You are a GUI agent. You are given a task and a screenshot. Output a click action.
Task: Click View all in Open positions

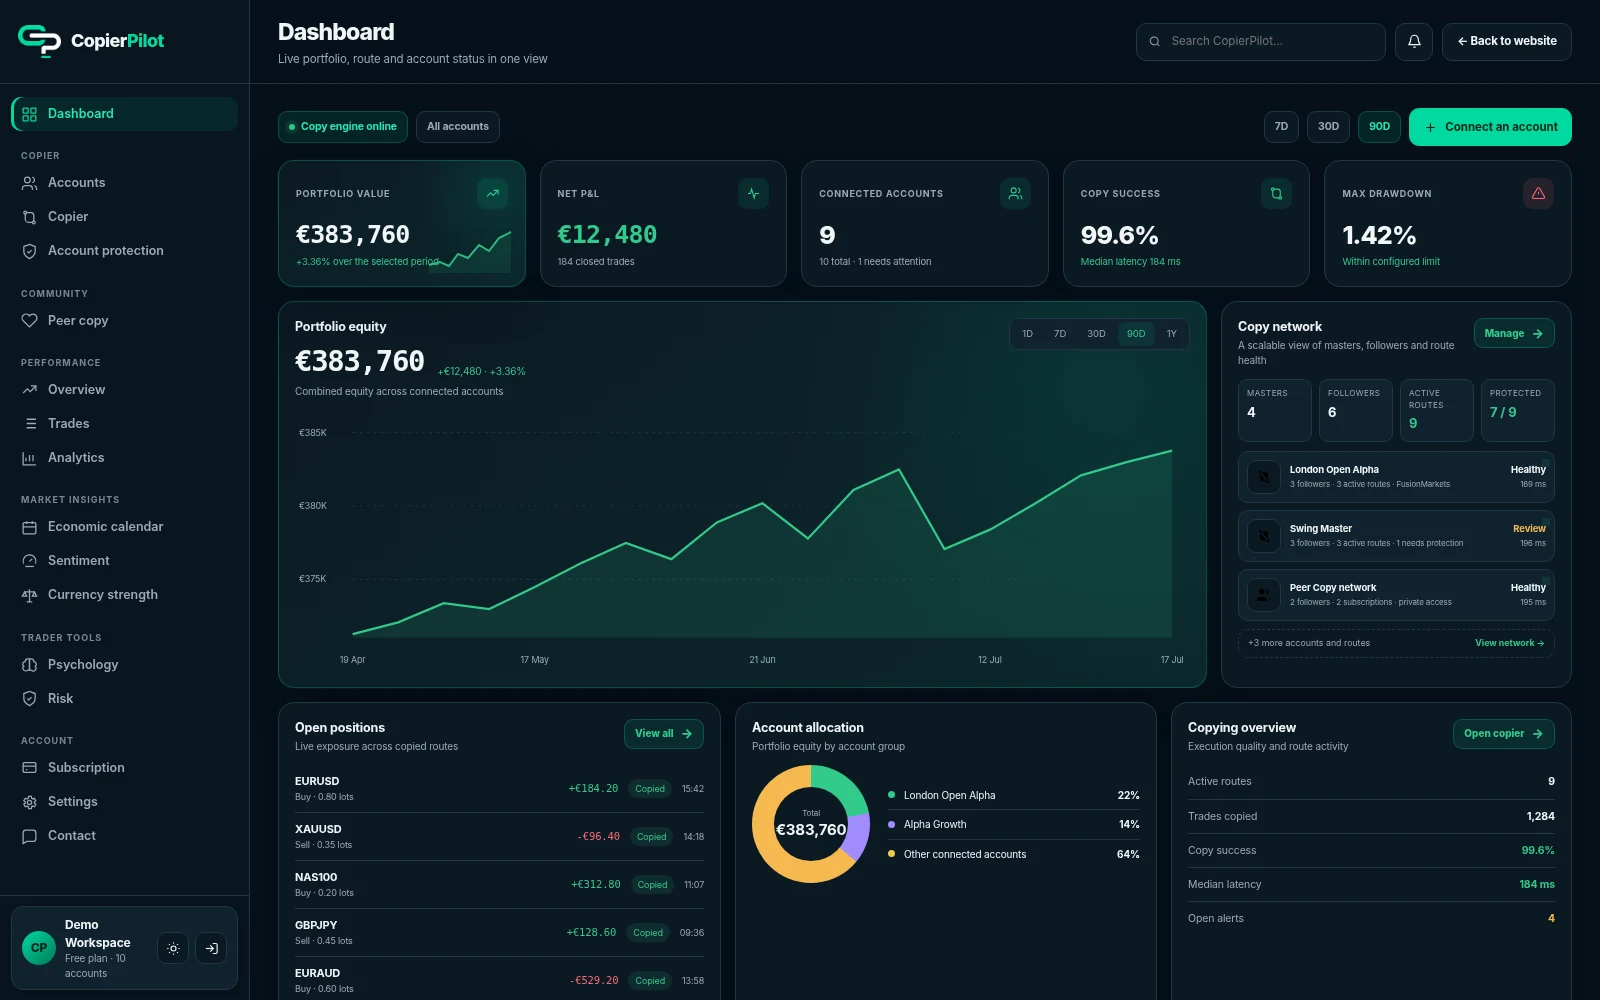[664, 734]
